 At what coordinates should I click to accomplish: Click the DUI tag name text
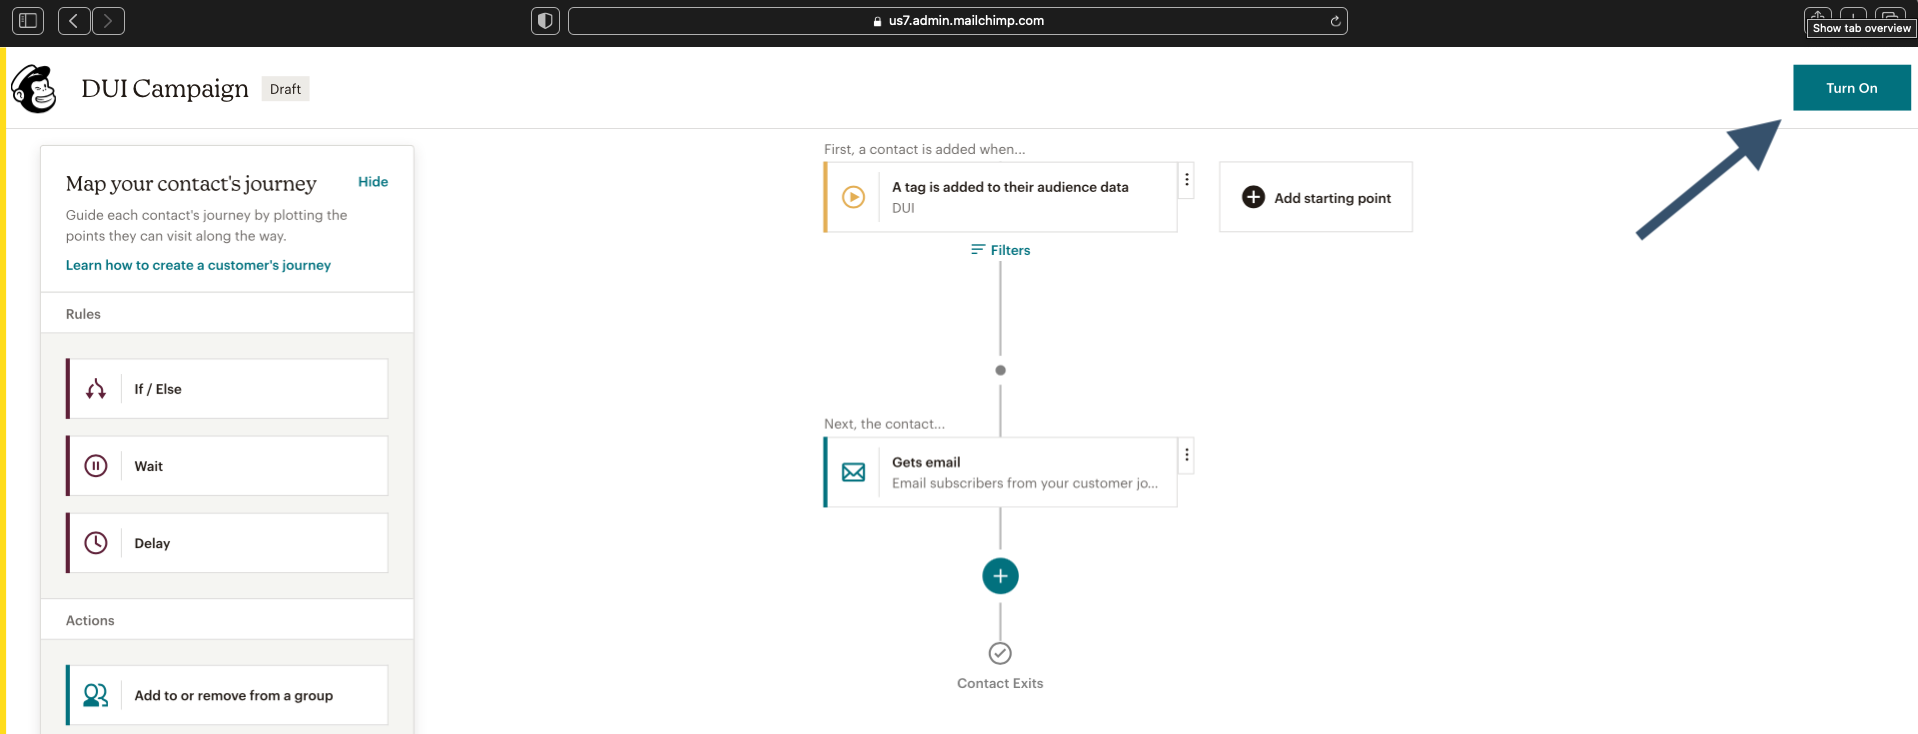click(x=903, y=208)
